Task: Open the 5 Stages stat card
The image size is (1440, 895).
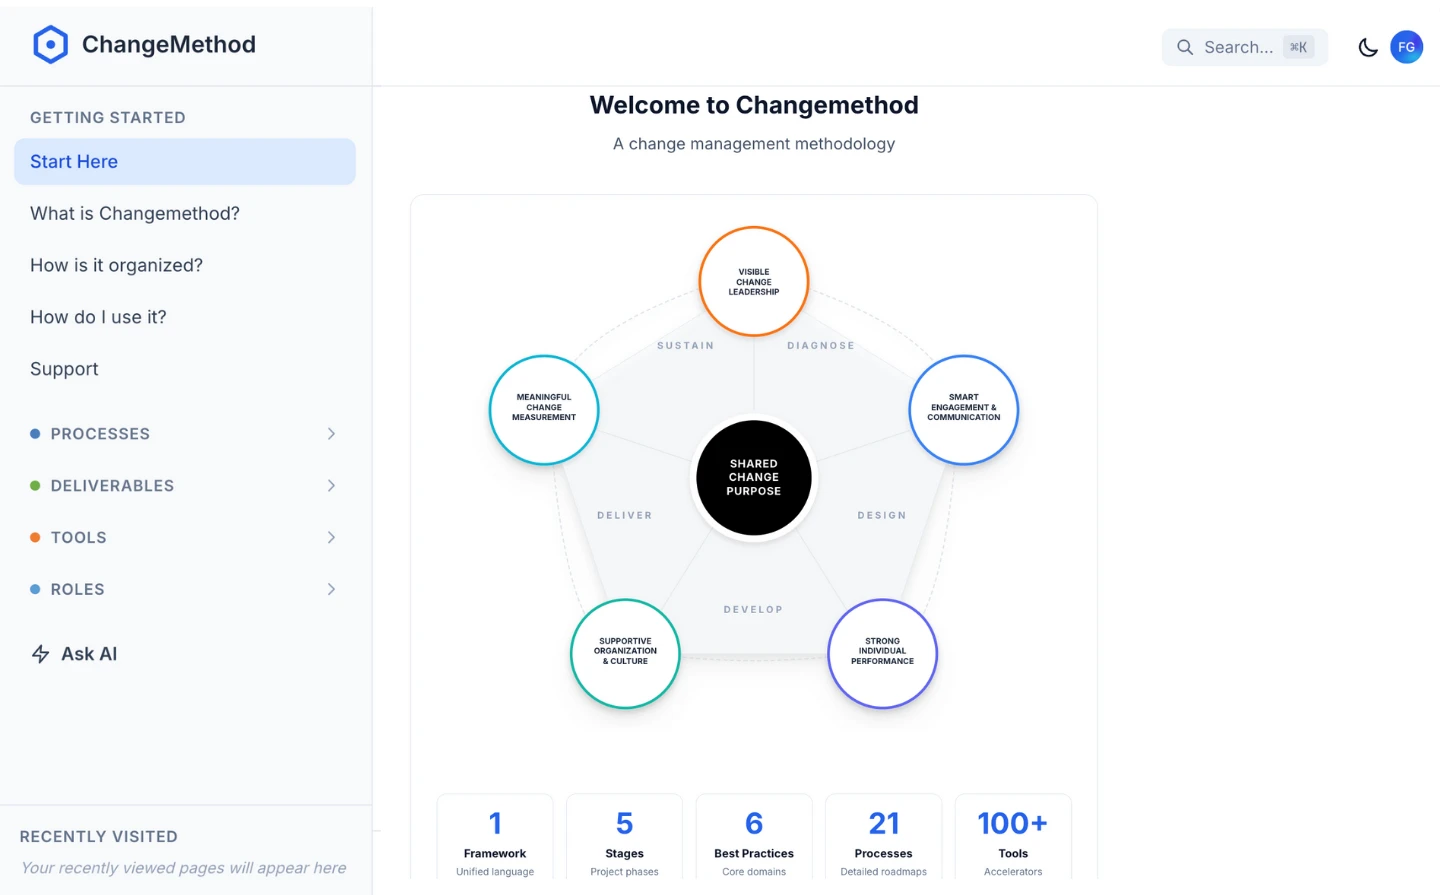Action: (x=625, y=838)
